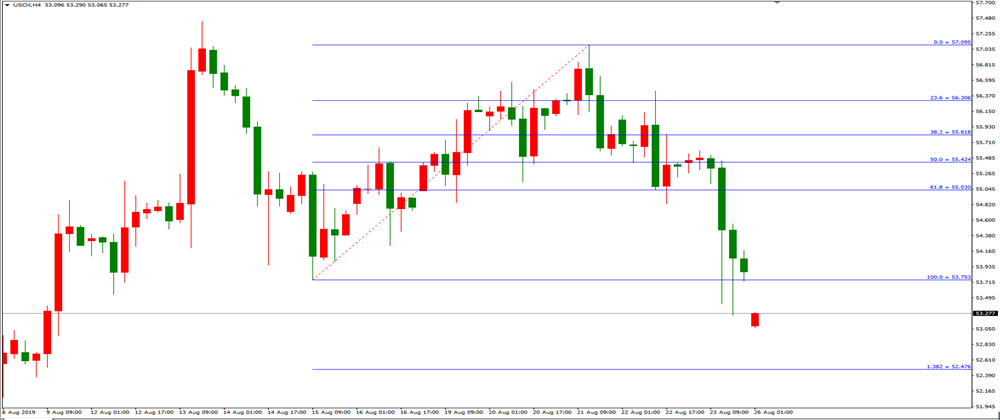Viewport: 1000px width, 420px height.
Task: Click the 38.2 Fibonacci level label at 55.818
Action: coord(949,132)
